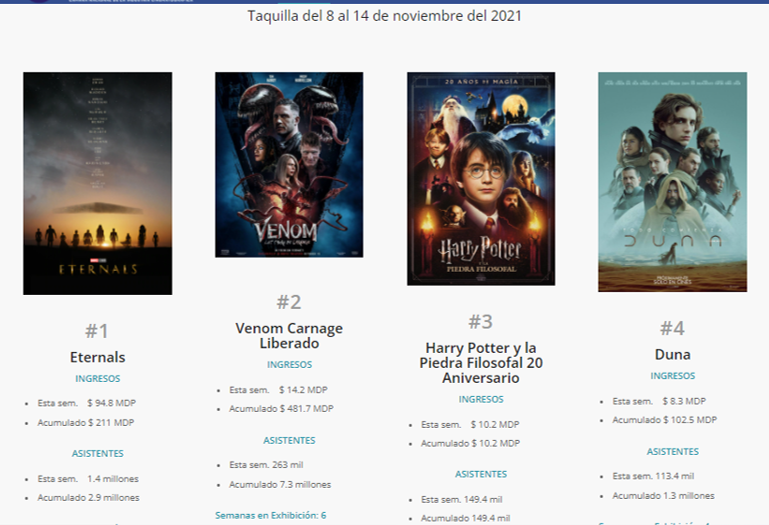Click the #2 ranking number
Image resolution: width=769 pixels, height=525 pixels.
pyautogui.click(x=289, y=302)
